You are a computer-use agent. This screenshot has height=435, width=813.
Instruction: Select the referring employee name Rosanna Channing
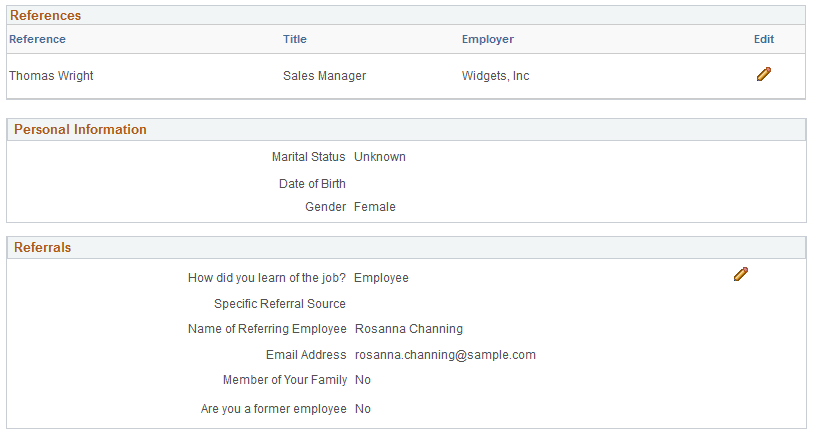pyautogui.click(x=409, y=329)
